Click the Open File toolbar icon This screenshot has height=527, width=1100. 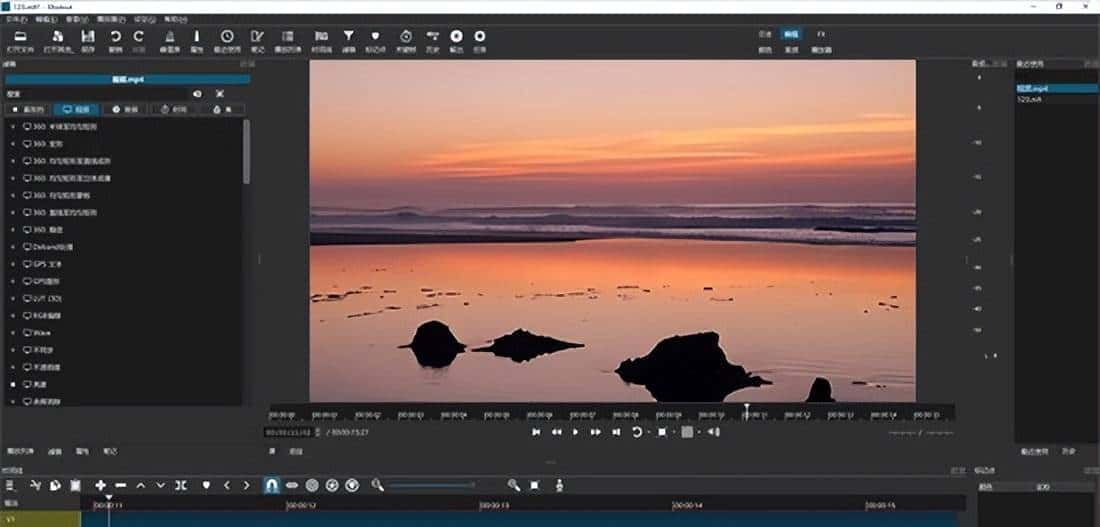[x=20, y=37]
